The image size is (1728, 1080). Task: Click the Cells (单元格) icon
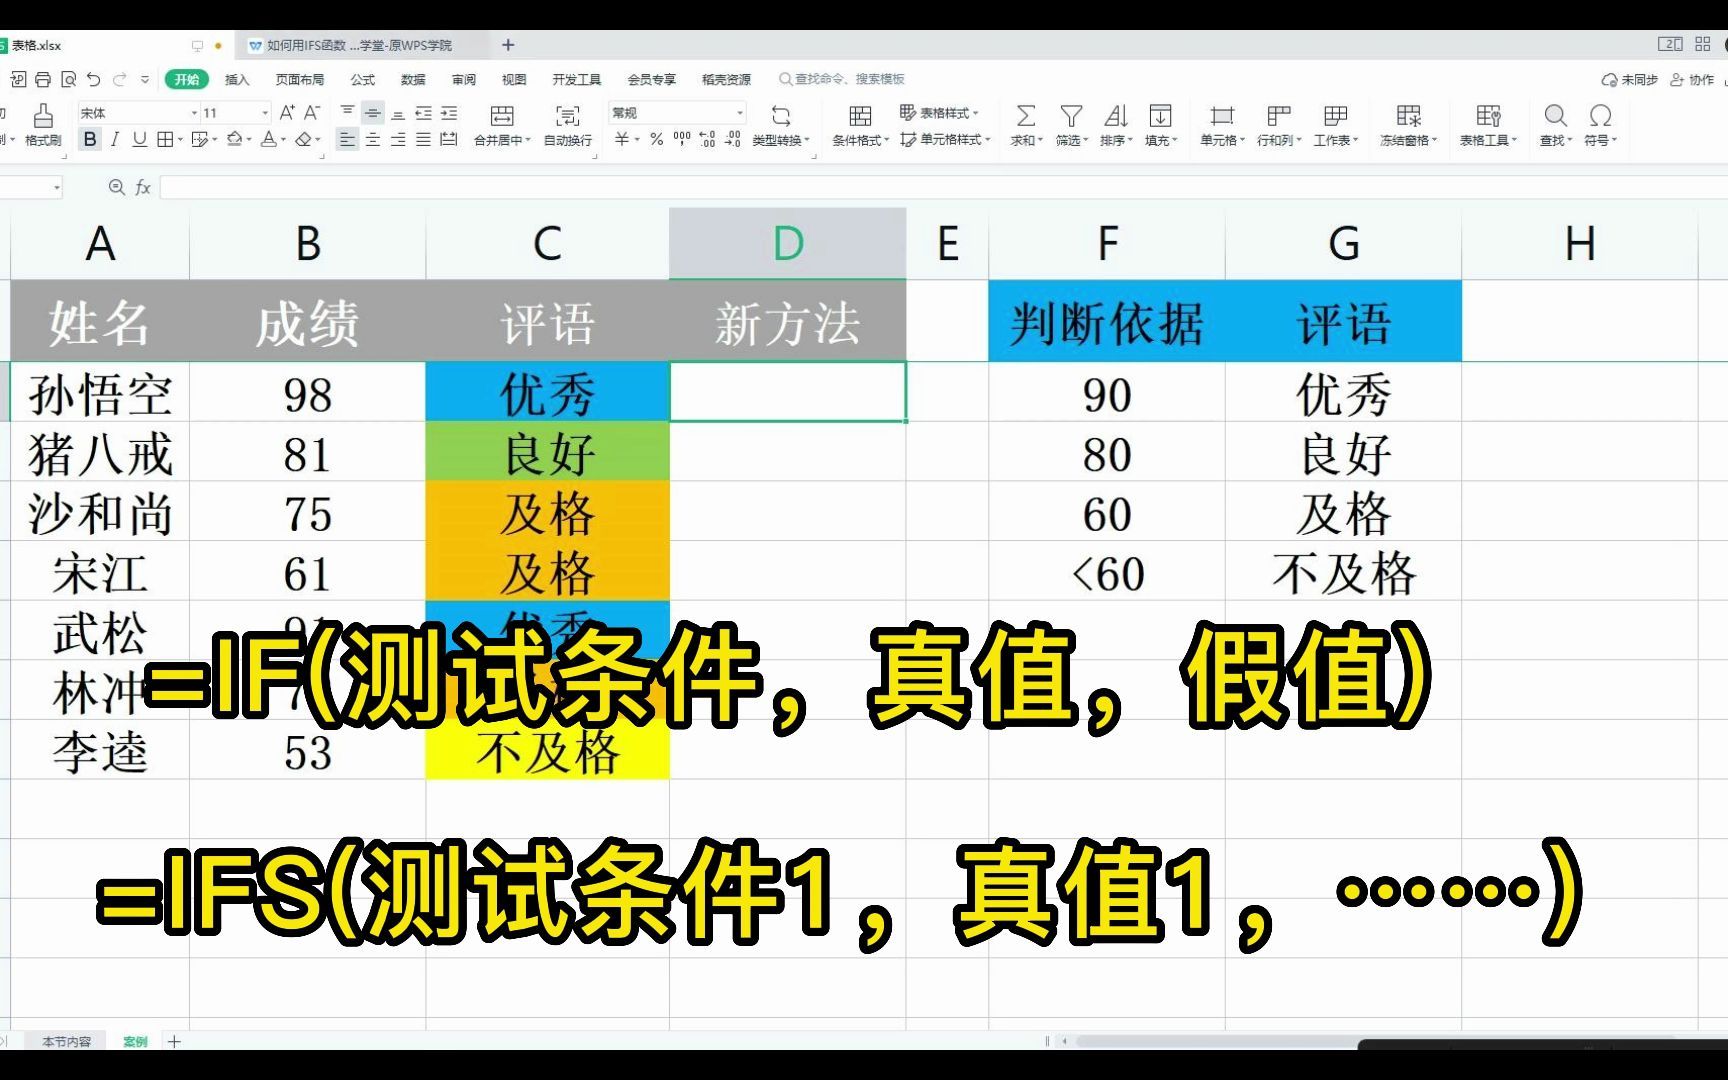tap(1222, 115)
